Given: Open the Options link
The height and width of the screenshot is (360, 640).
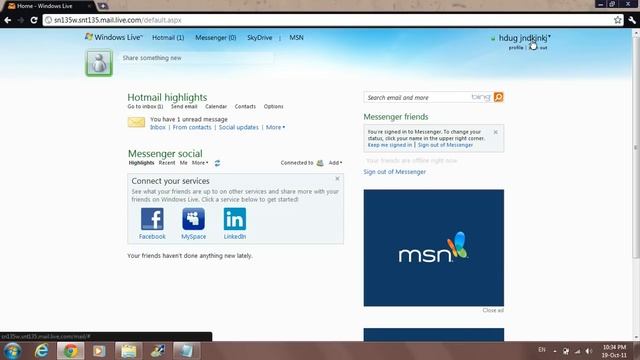Looking at the screenshot, I should (x=273, y=107).
